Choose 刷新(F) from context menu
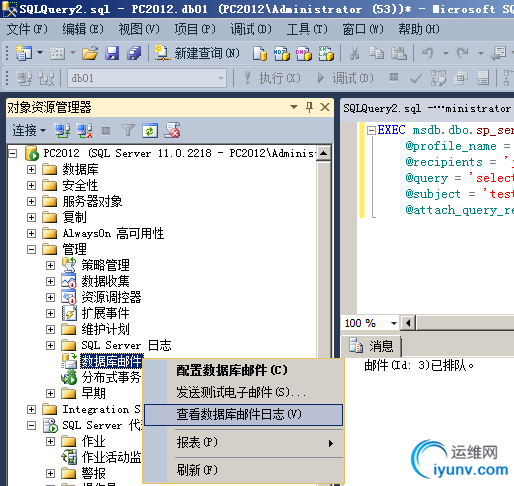This screenshot has height=486, width=514. click(x=243, y=470)
